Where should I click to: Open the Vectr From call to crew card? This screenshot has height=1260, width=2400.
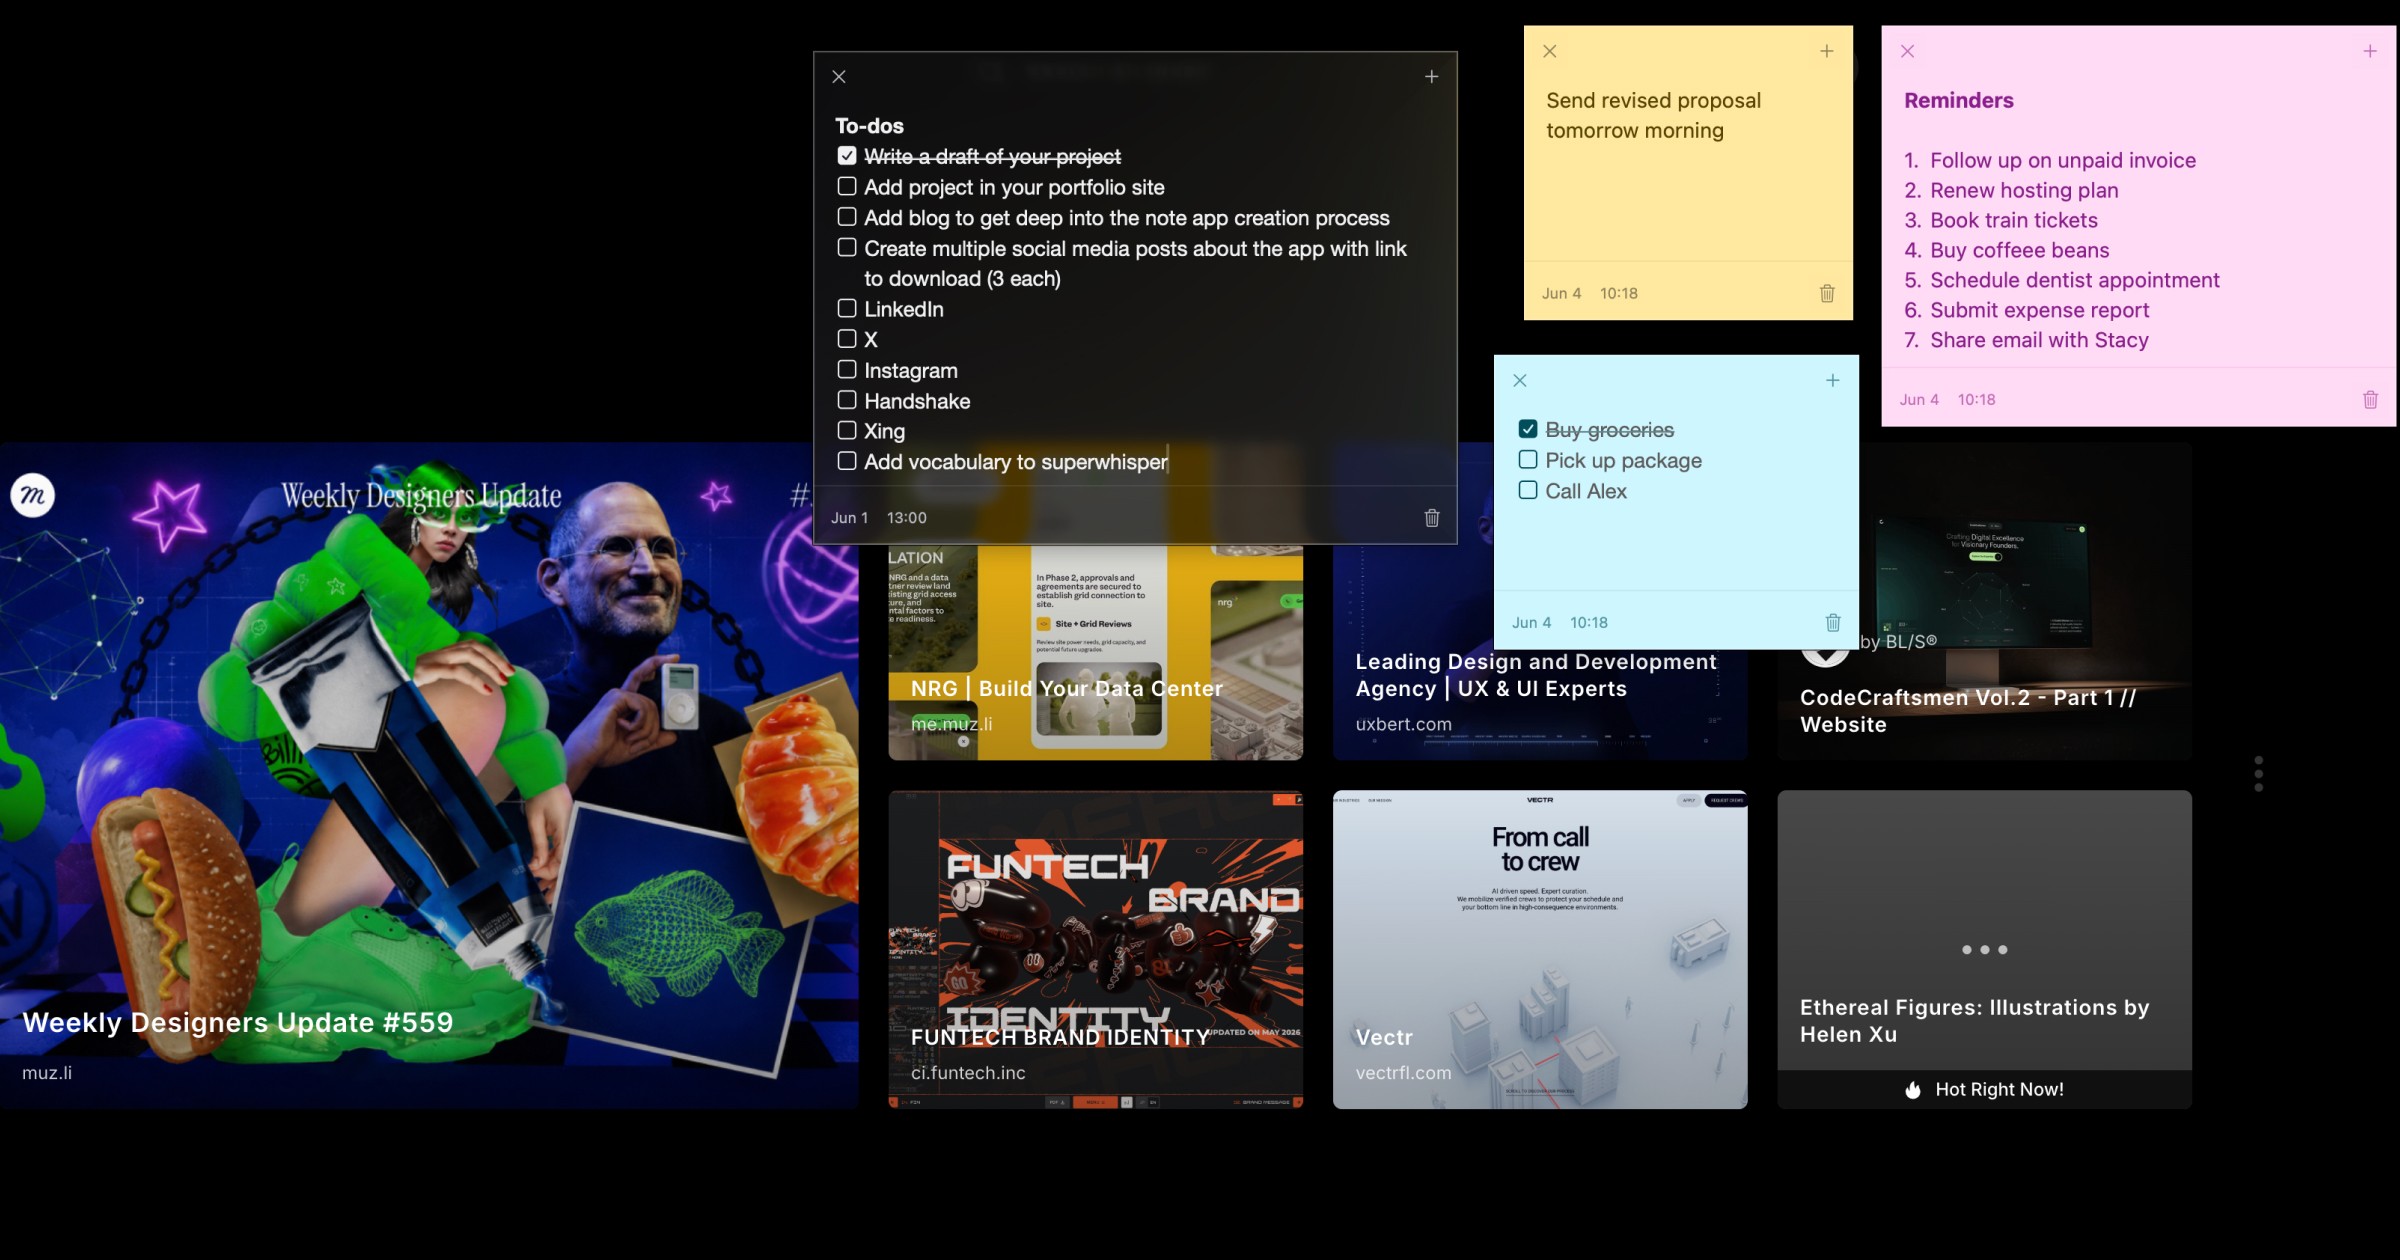pyautogui.click(x=1540, y=949)
